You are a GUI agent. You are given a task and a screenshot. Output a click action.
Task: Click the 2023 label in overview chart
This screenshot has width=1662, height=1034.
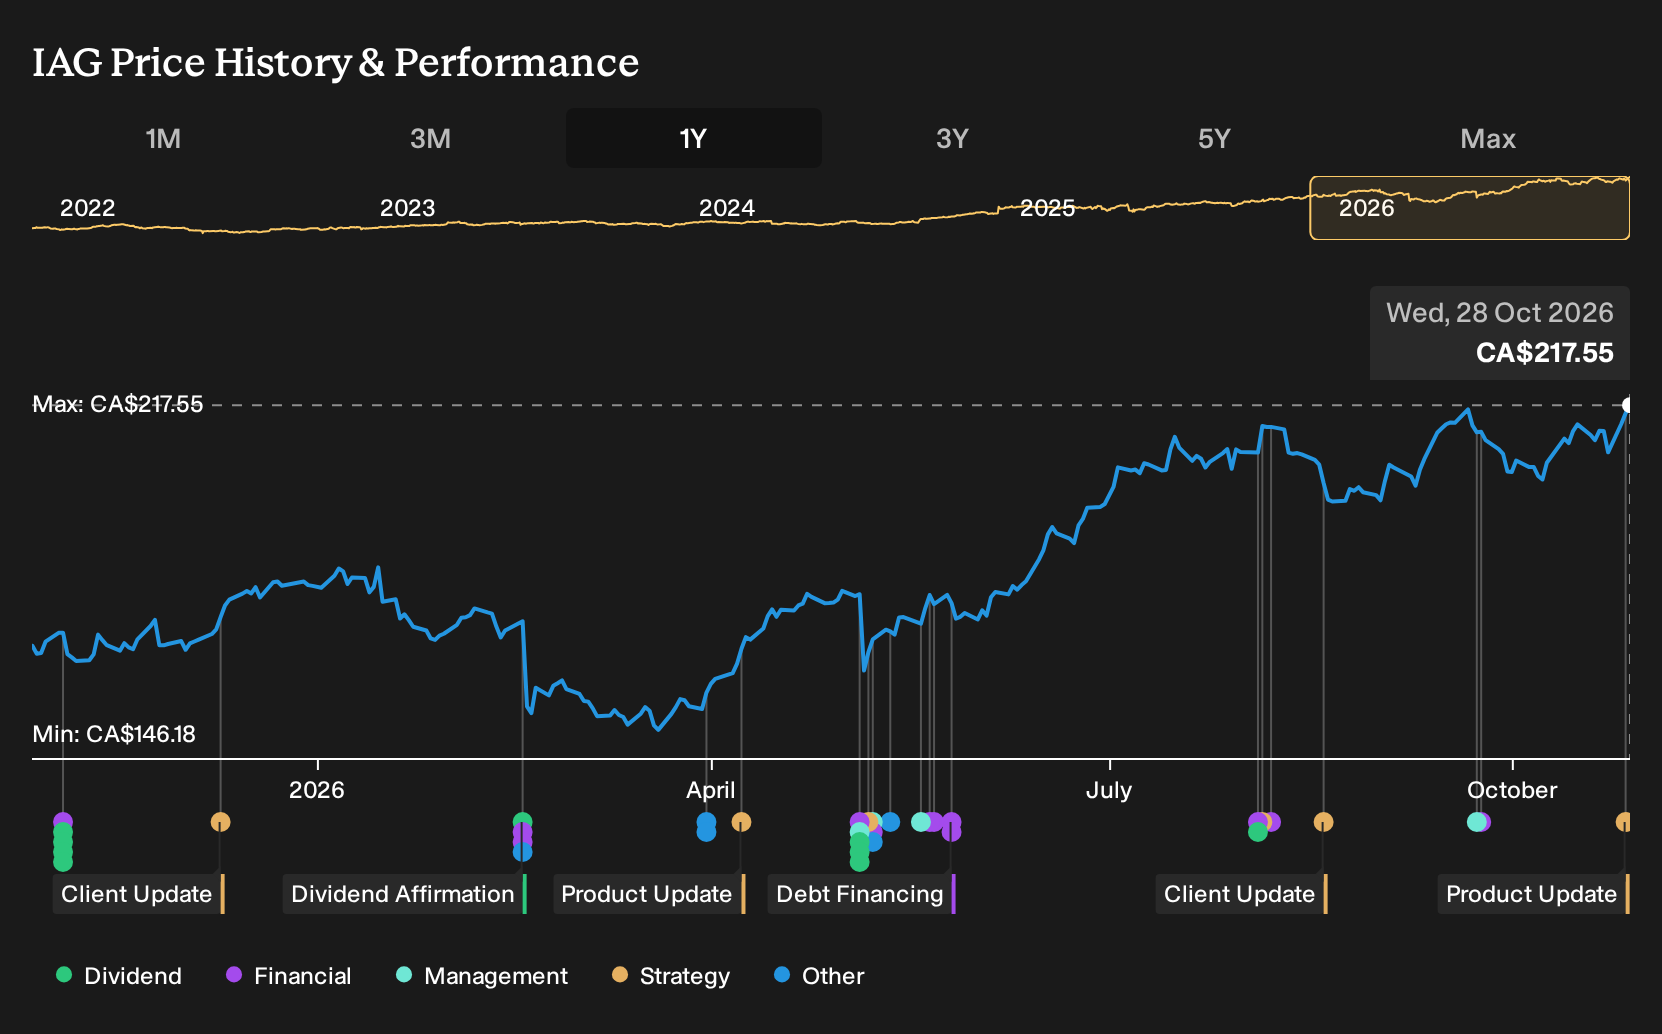pos(408,208)
